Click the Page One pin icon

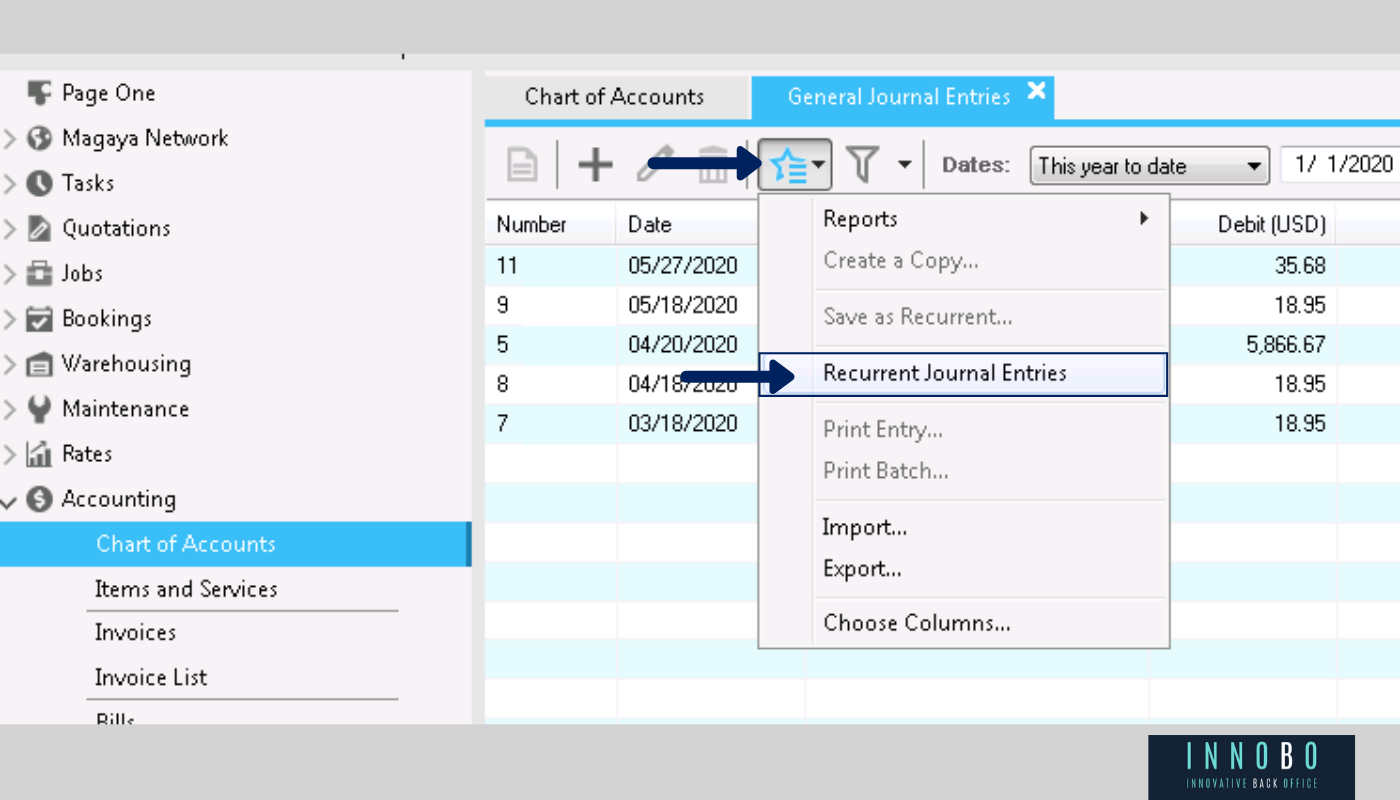[x=39, y=93]
